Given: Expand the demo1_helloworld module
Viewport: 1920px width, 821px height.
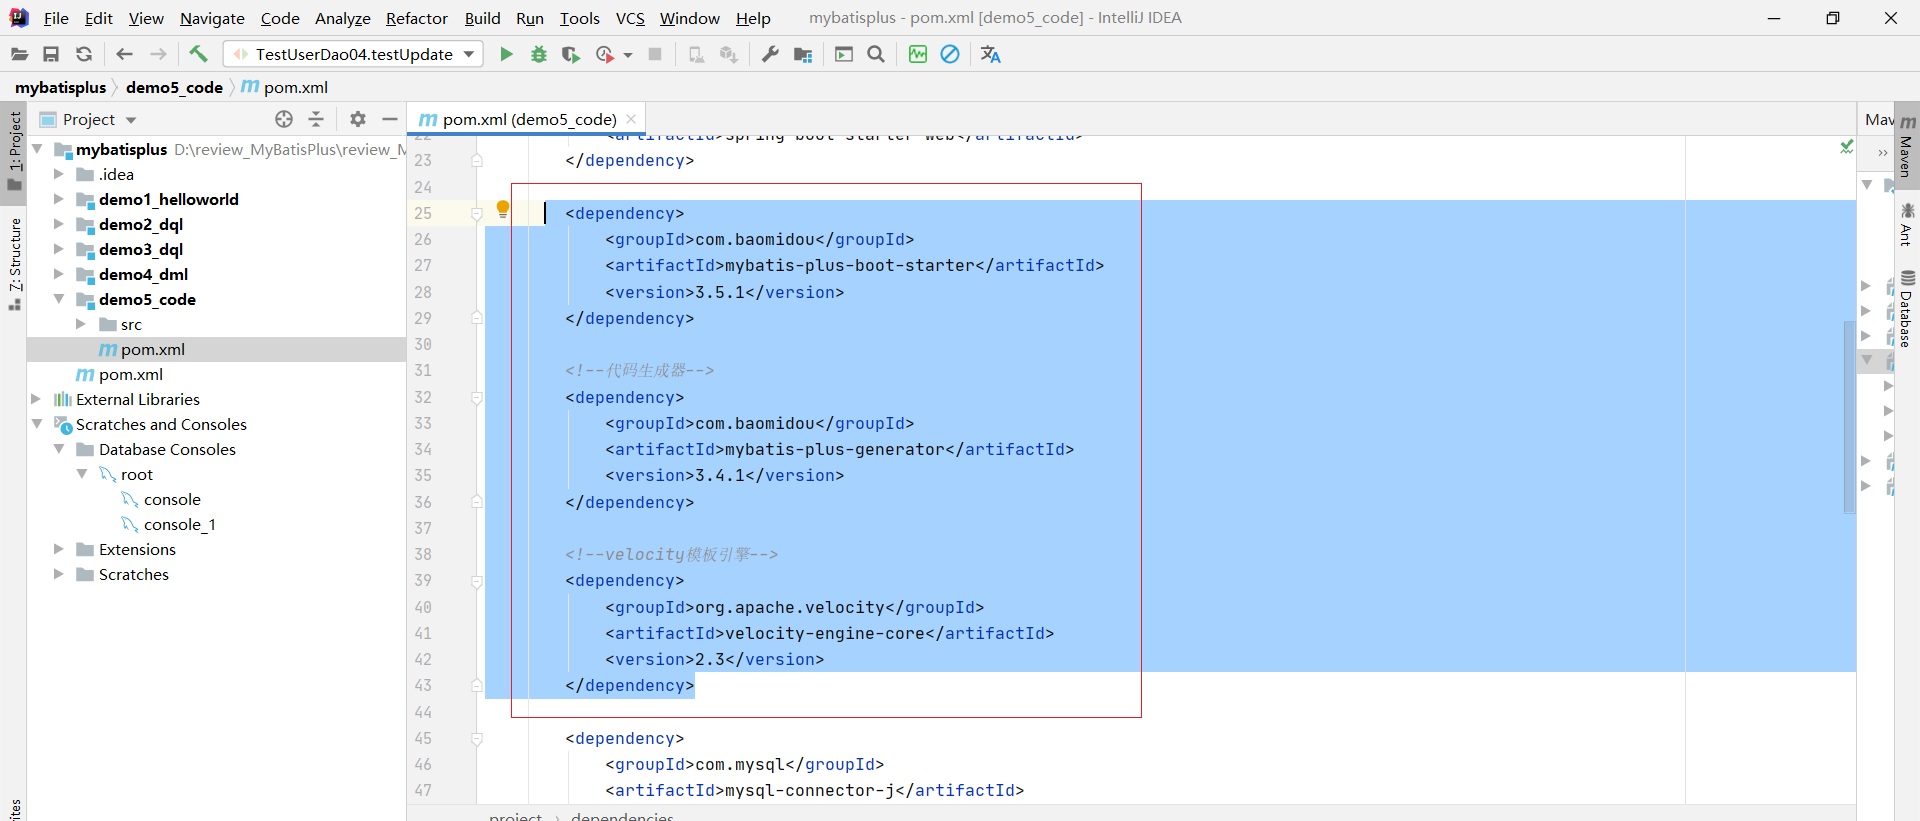Looking at the screenshot, I should click(x=59, y=199).
